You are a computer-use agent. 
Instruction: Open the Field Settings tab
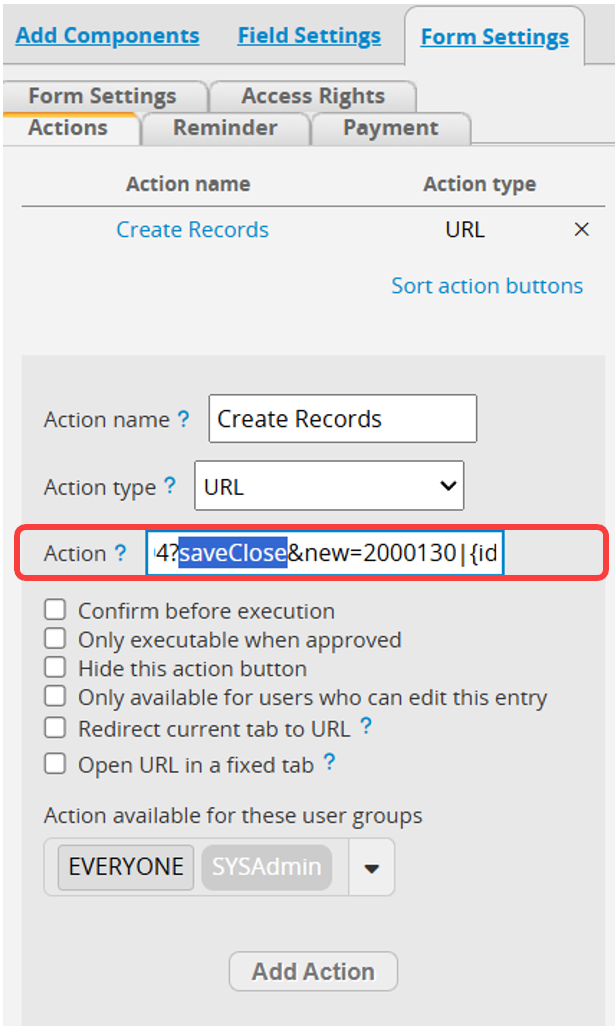click(309, 35)
